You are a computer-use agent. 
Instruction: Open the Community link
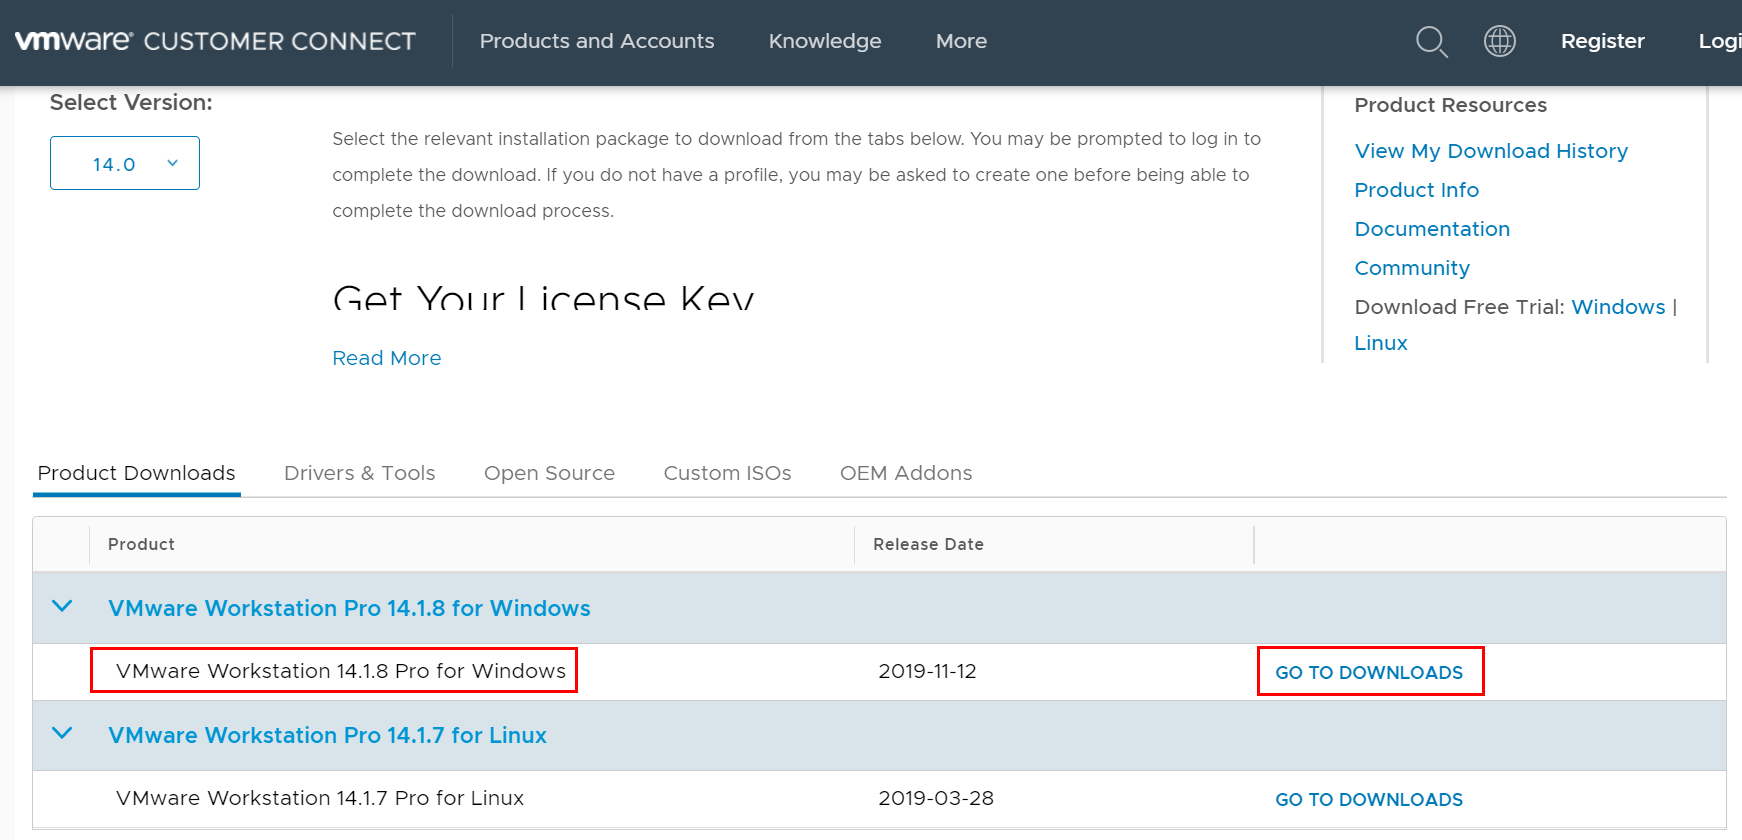(1412, 268)
